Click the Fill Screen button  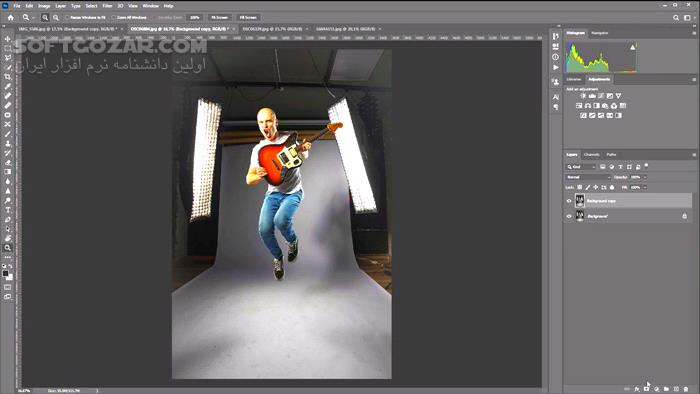coord(248,17)
